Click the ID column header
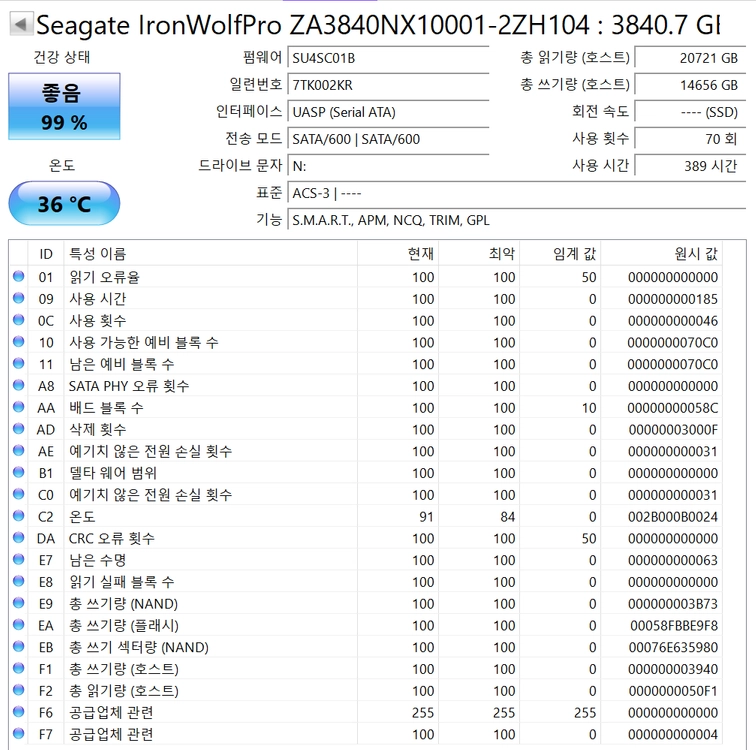756x750 pixels. coord(46,254)
